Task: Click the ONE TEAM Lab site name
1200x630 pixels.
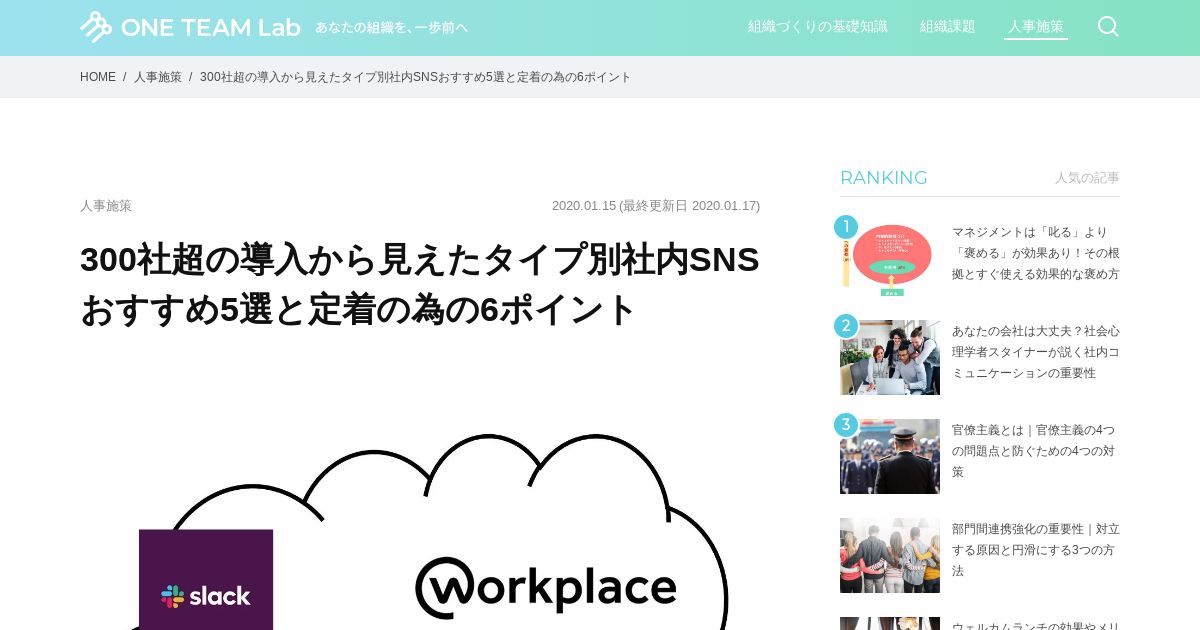Action: tap(210, 28)
